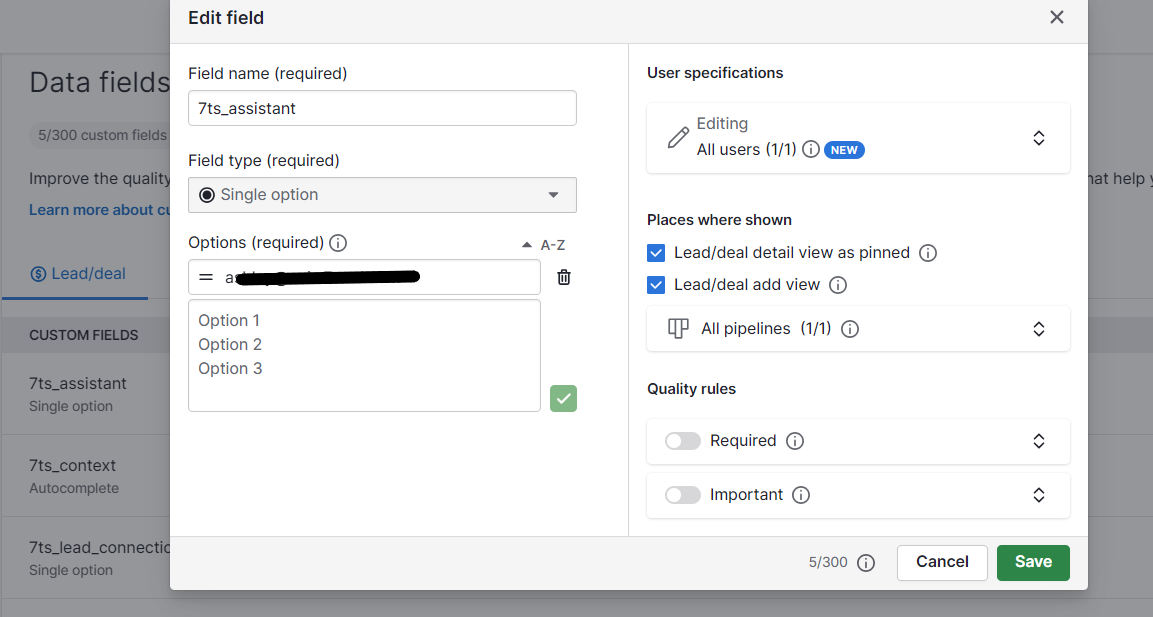Uncheck Lead/deal detail view as pinned
Image resolution: width=1153 pixels, height=617 pixels.
(x=656, y=253)
